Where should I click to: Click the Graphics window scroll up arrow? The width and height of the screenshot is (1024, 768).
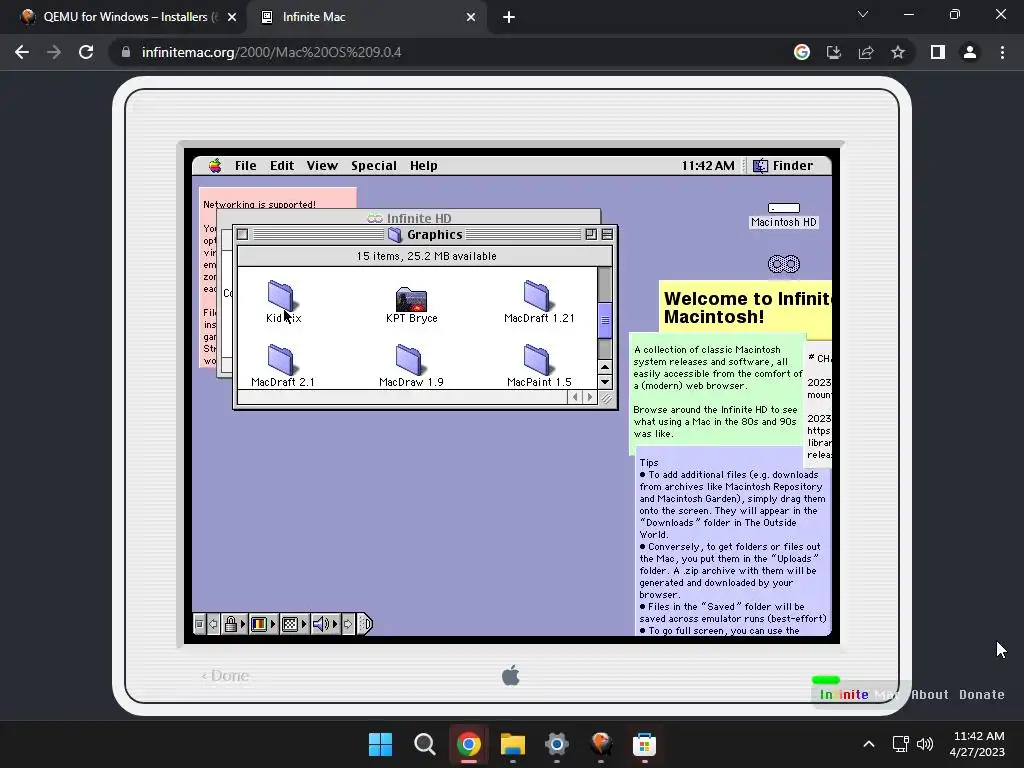pos(605,368)
